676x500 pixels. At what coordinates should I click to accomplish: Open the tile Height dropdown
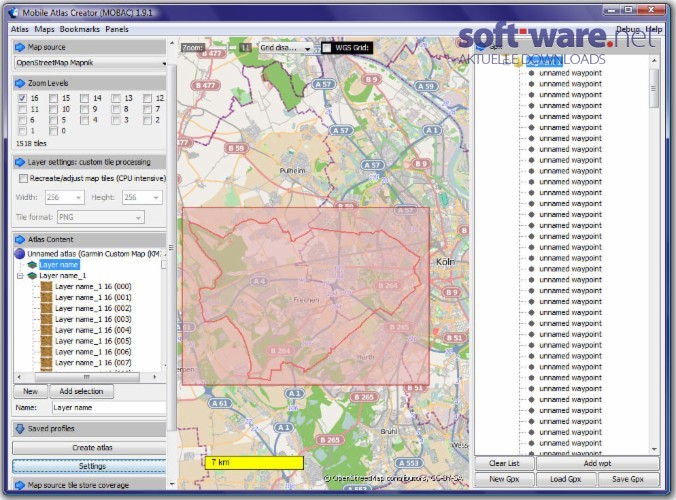pyautogui.click(x=142, y=197)
